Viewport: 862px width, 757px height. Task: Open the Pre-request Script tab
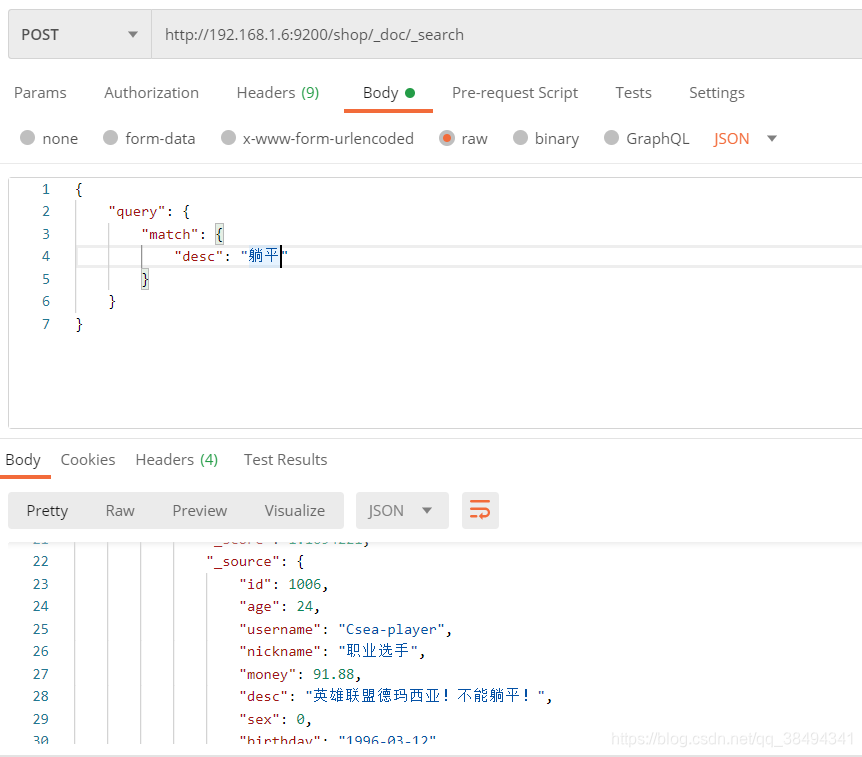(x=514, y=93)
